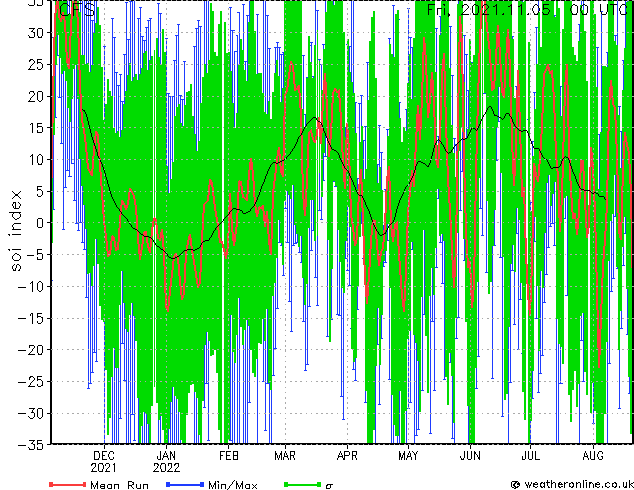Image resolution: width=634 pixels, height=490 pixels.
Task: Click the '-15' y-axis tick value
Action: click(x=31, y=318)
